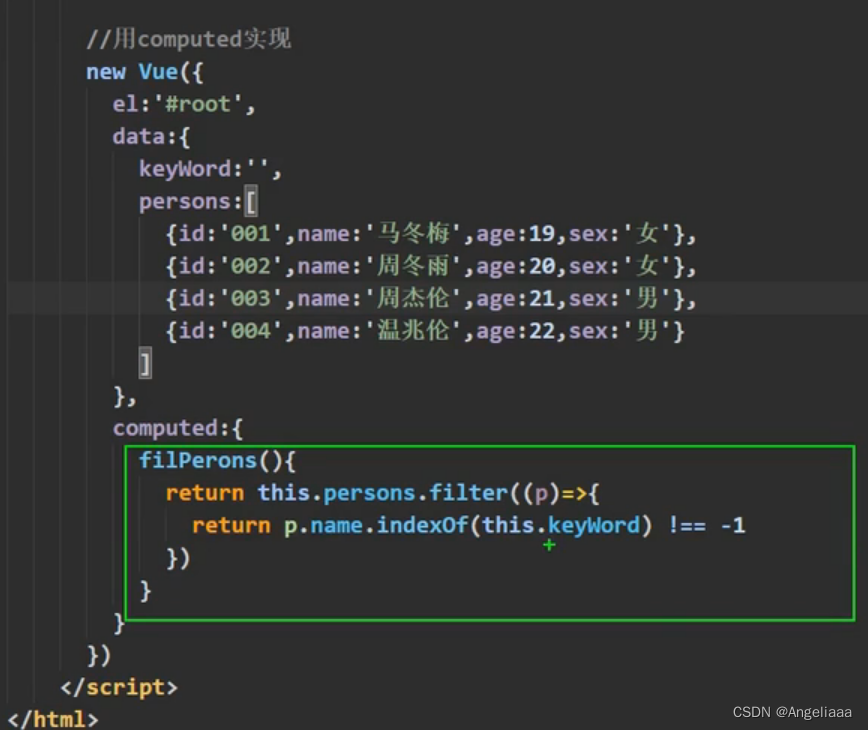
Task: Click the sex value '男' in row 004
Action: click(647, 331)
